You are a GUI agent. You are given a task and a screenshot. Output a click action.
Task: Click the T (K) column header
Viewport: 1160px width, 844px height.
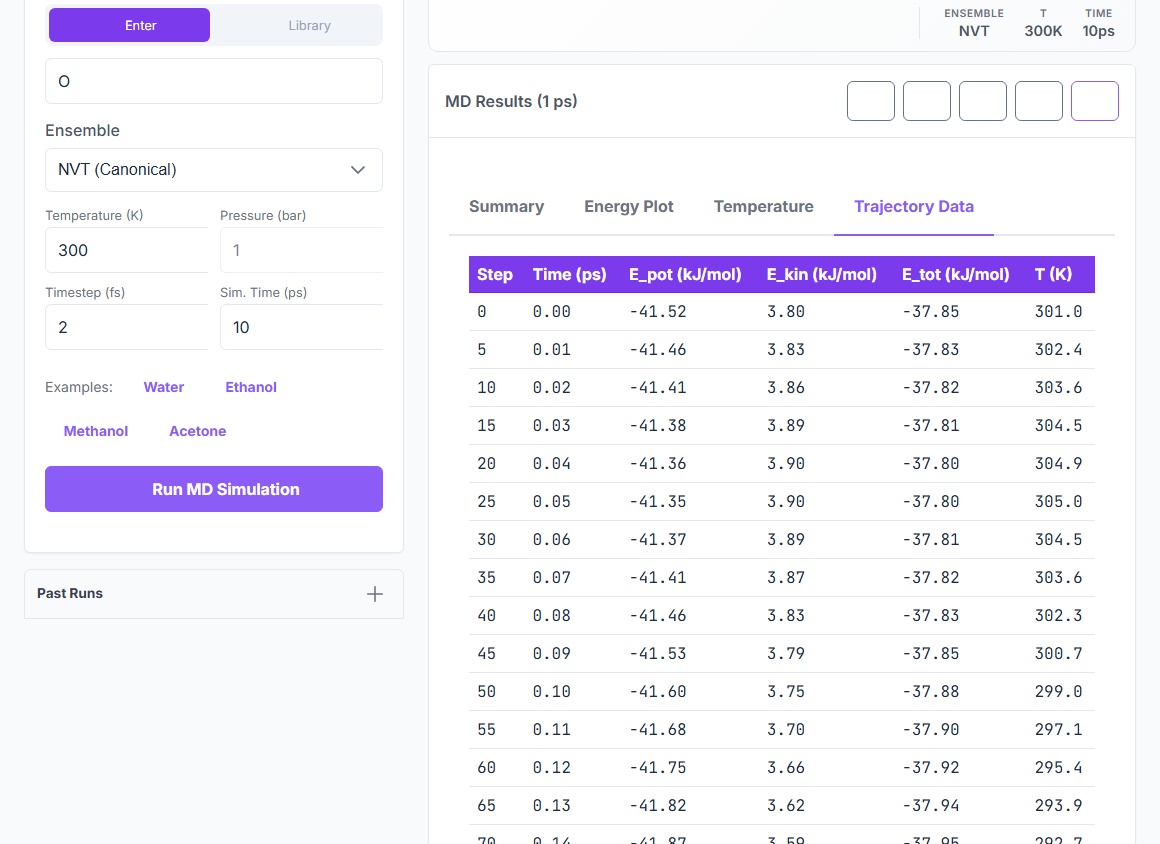coord(1053,274)
